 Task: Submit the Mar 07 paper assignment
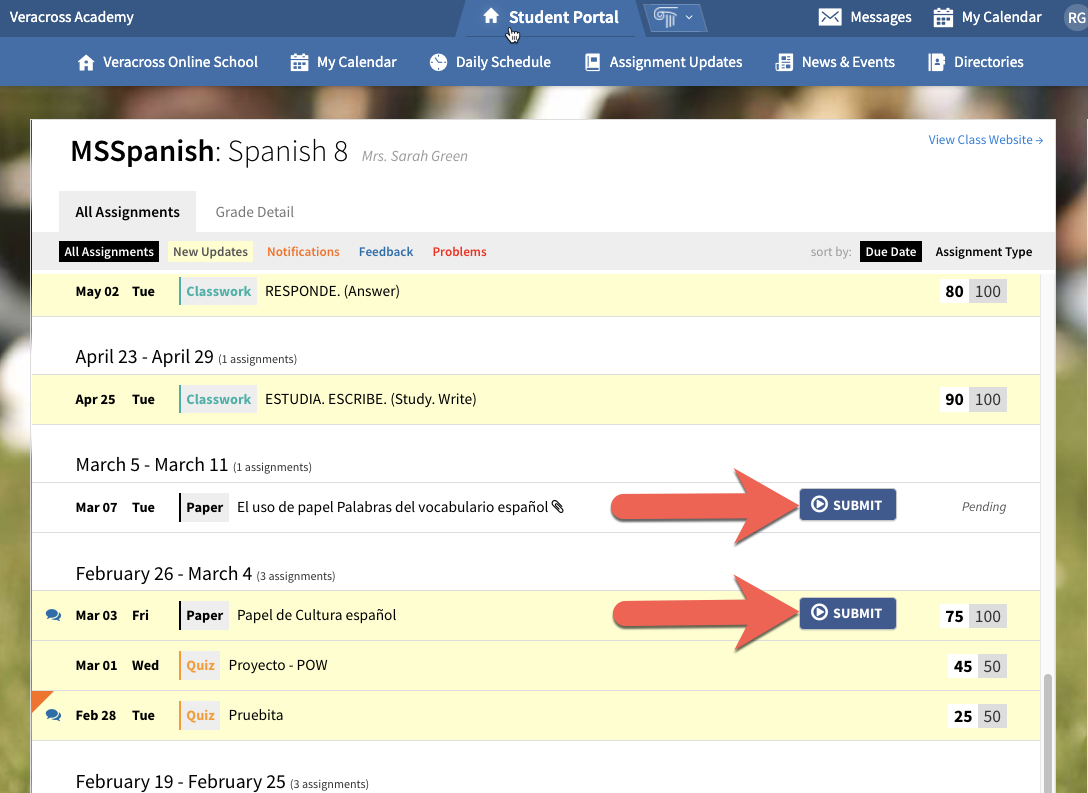(847, 504)
